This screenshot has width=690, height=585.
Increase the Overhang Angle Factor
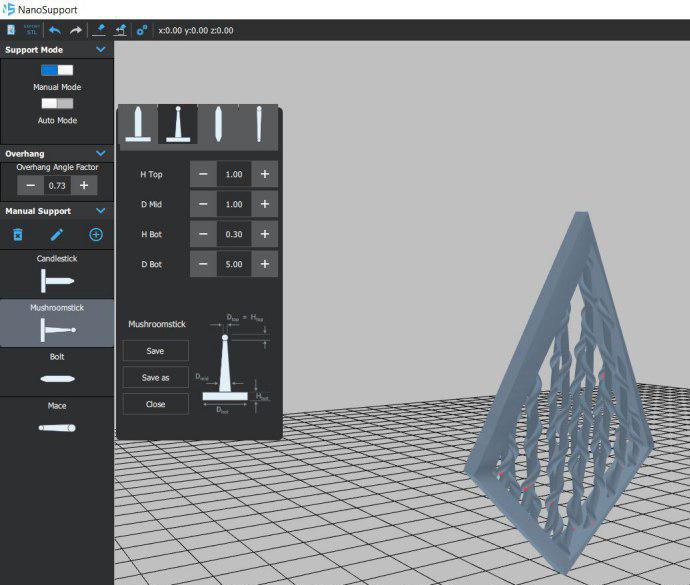click(x=84, y=185)
